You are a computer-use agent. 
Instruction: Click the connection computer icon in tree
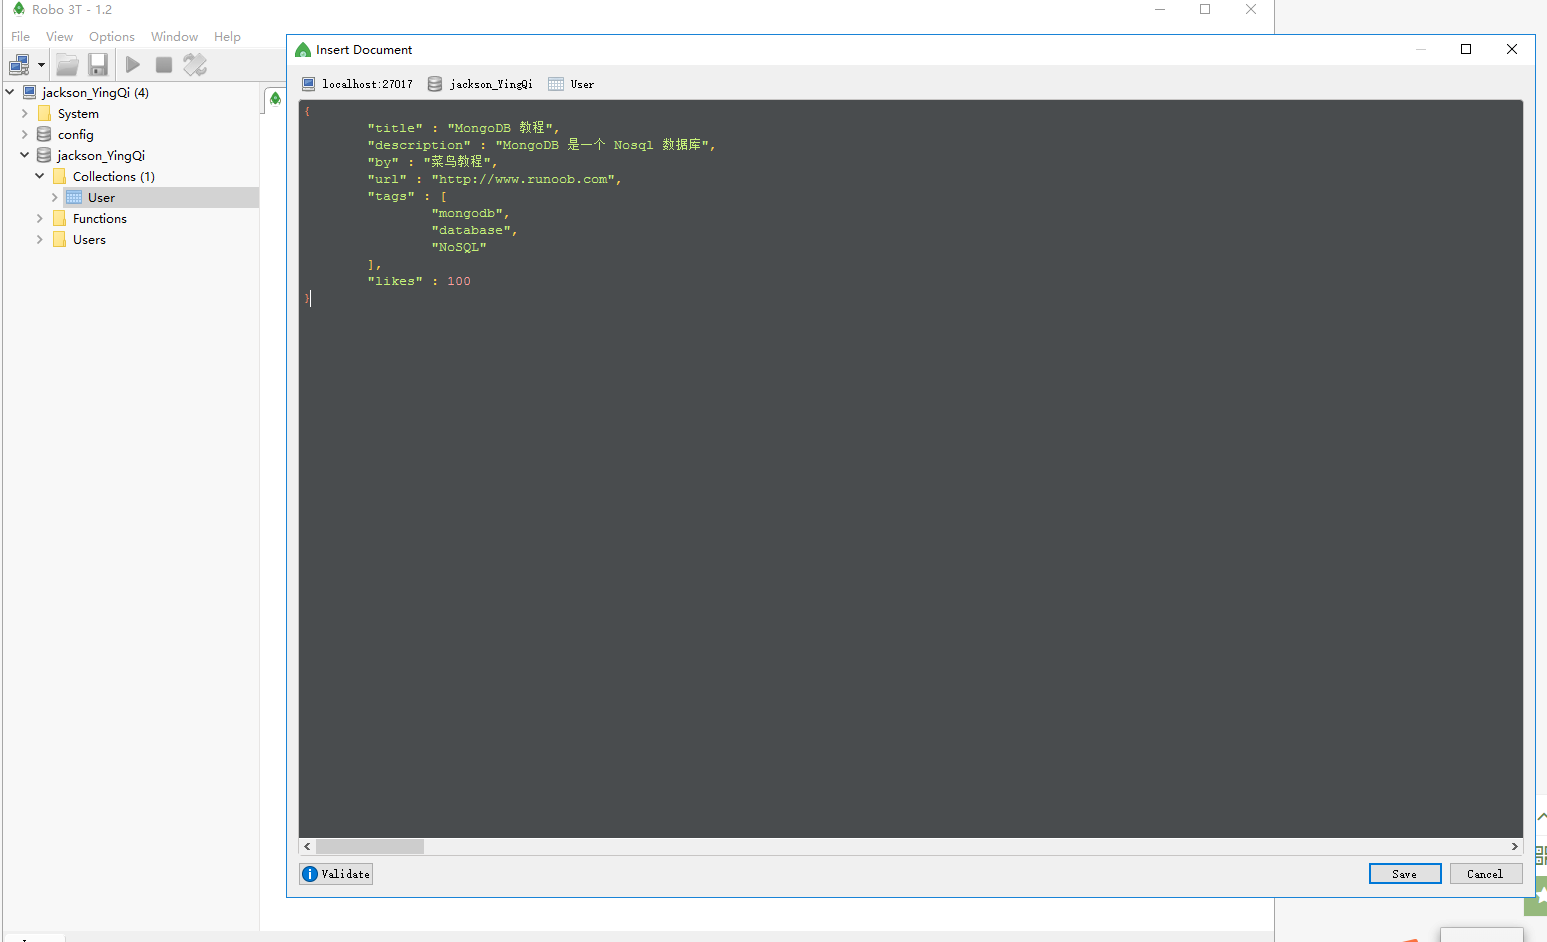click(x=30, y=92)
